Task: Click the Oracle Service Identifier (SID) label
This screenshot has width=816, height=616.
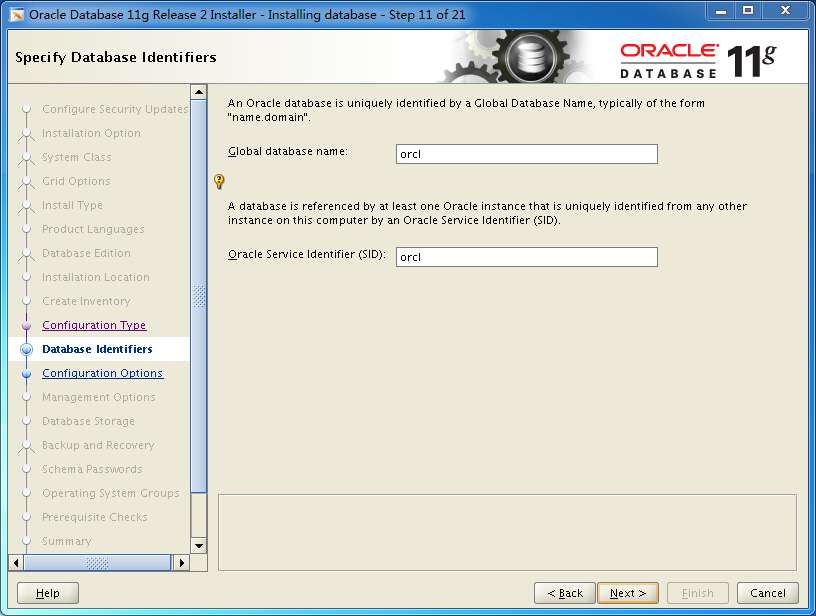Action: point(307,254)
